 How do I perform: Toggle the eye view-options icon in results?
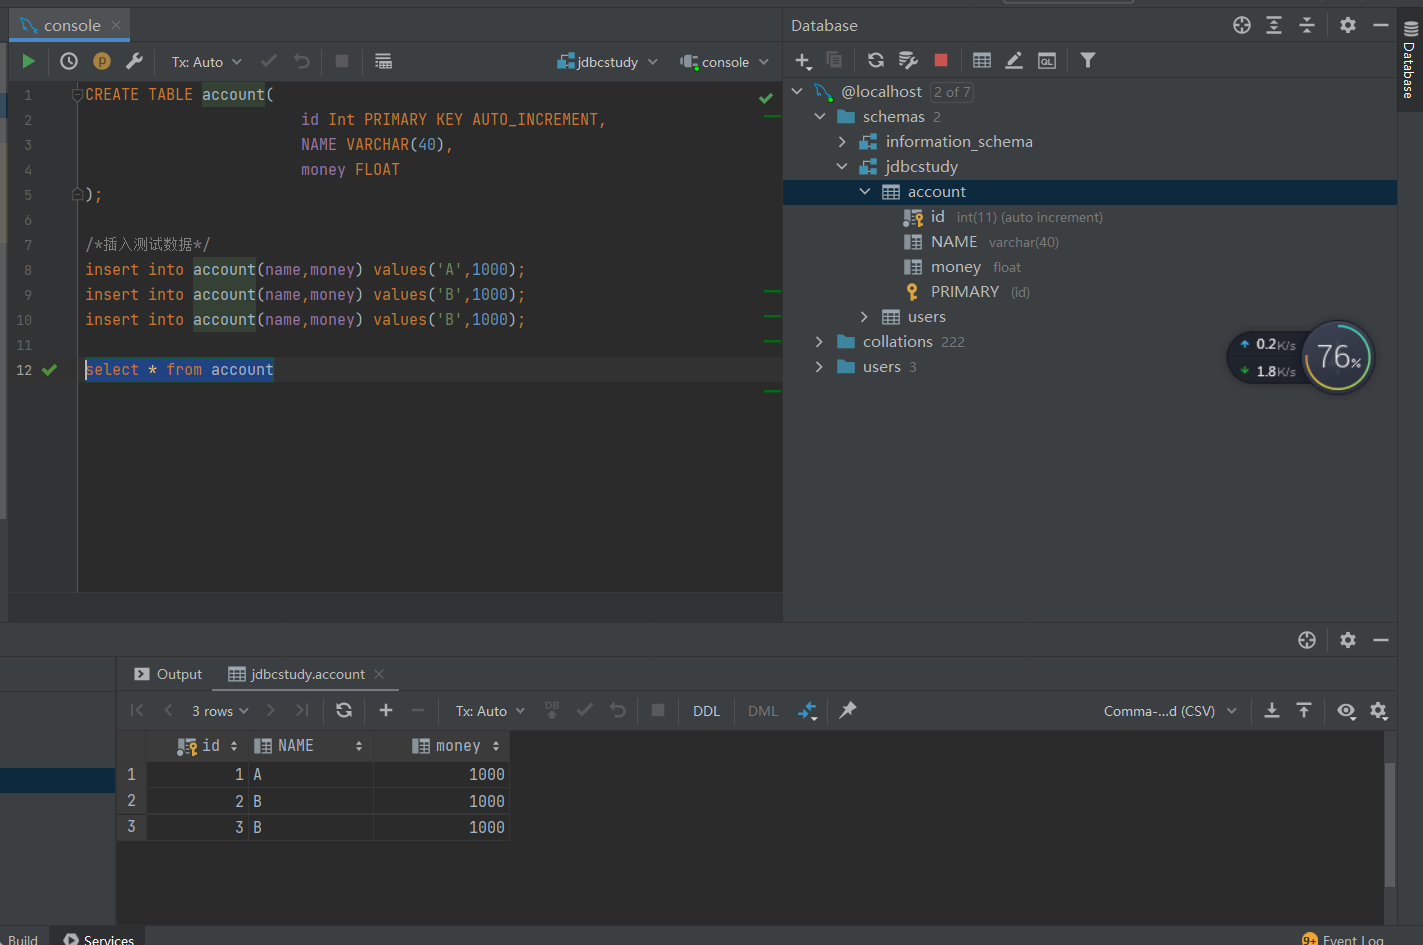pos(1347,710)
